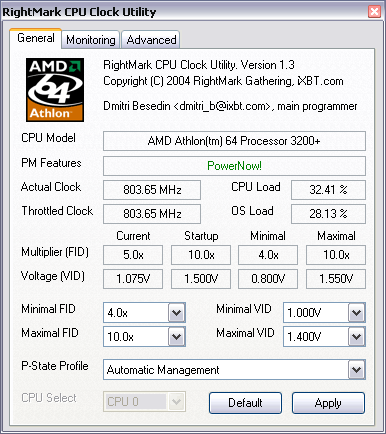This screenshot has width=386, height=434.
Task: Expand the Minimal VID dropdown
Action: (x=356, y=313)
